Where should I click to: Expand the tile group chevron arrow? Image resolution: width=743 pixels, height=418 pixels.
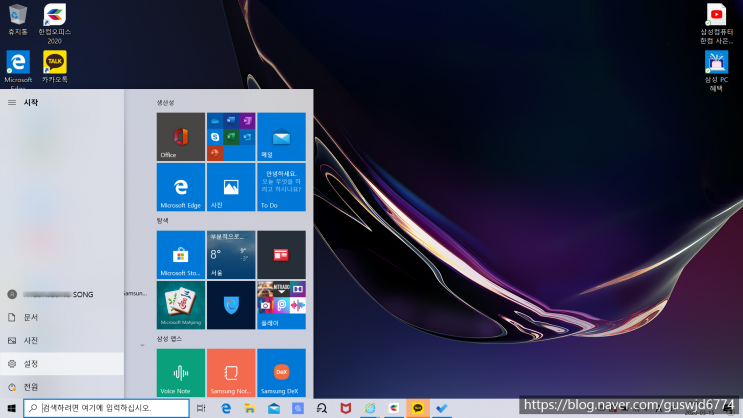[141, 342]
